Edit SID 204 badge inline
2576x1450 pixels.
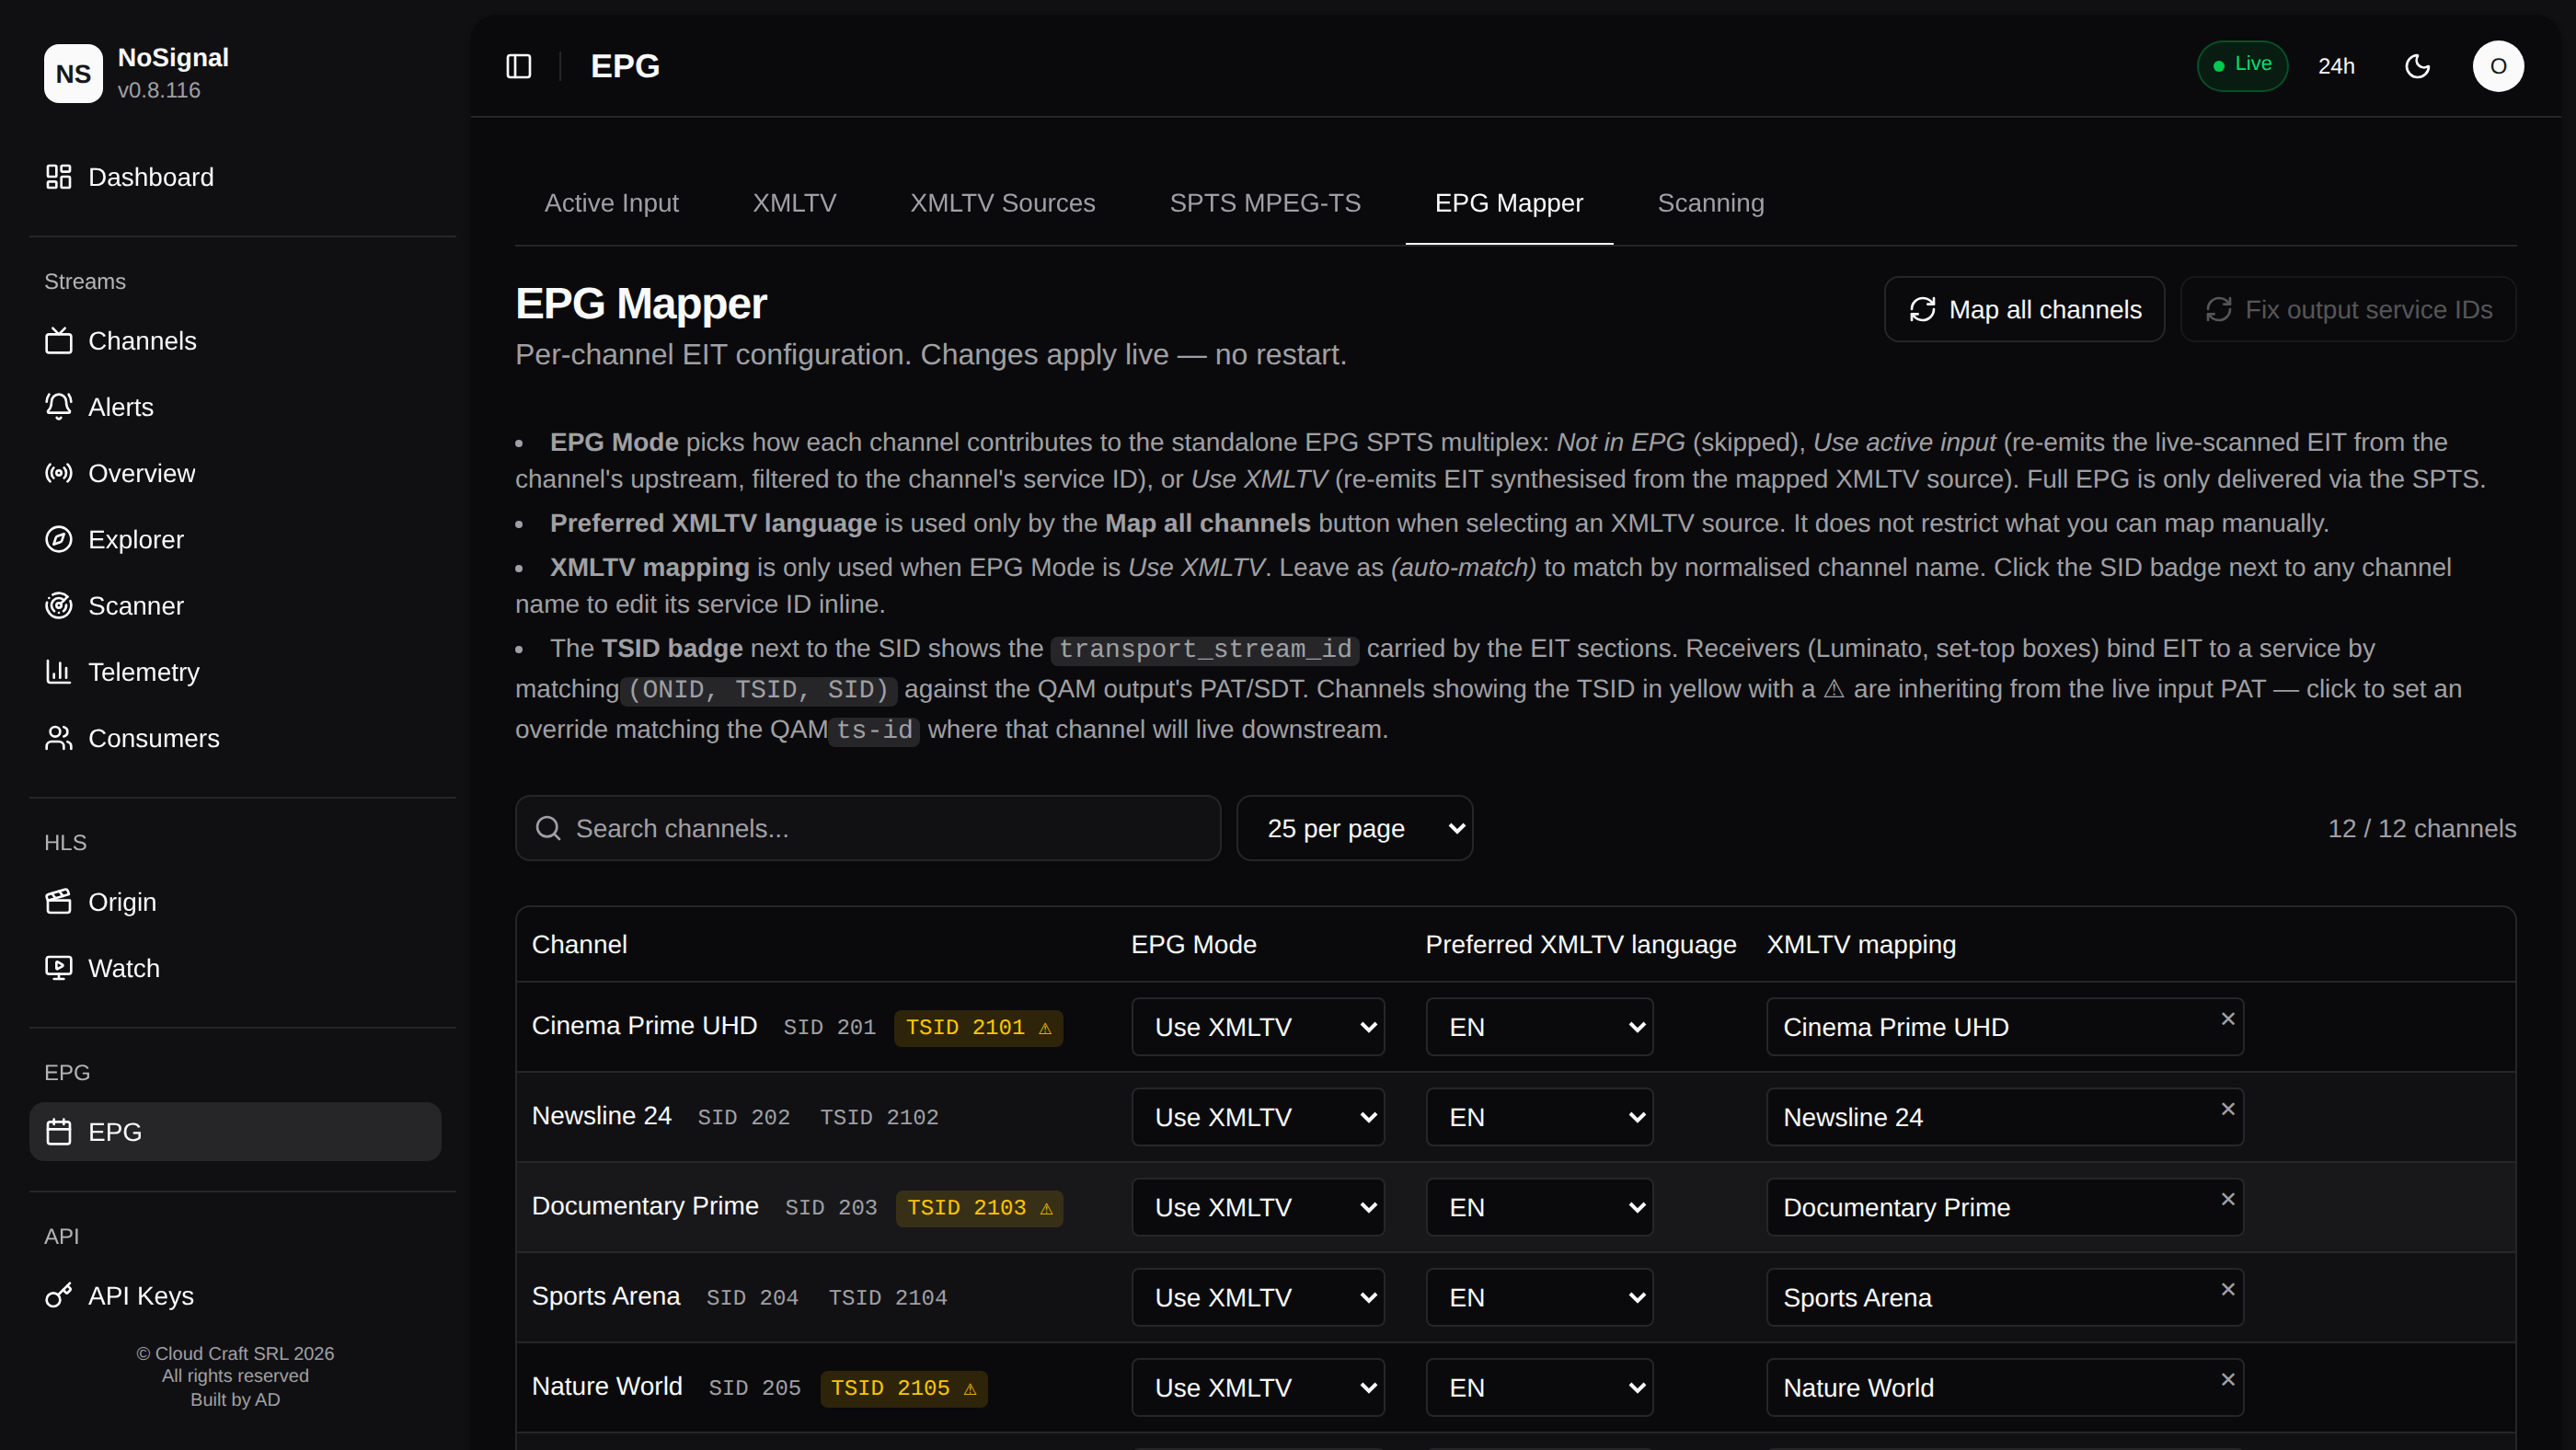(752, 1298)
